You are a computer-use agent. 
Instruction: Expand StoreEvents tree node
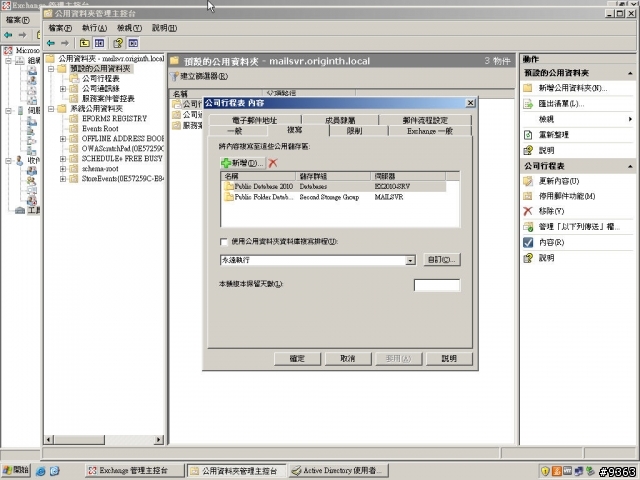[x=63, y=179]
